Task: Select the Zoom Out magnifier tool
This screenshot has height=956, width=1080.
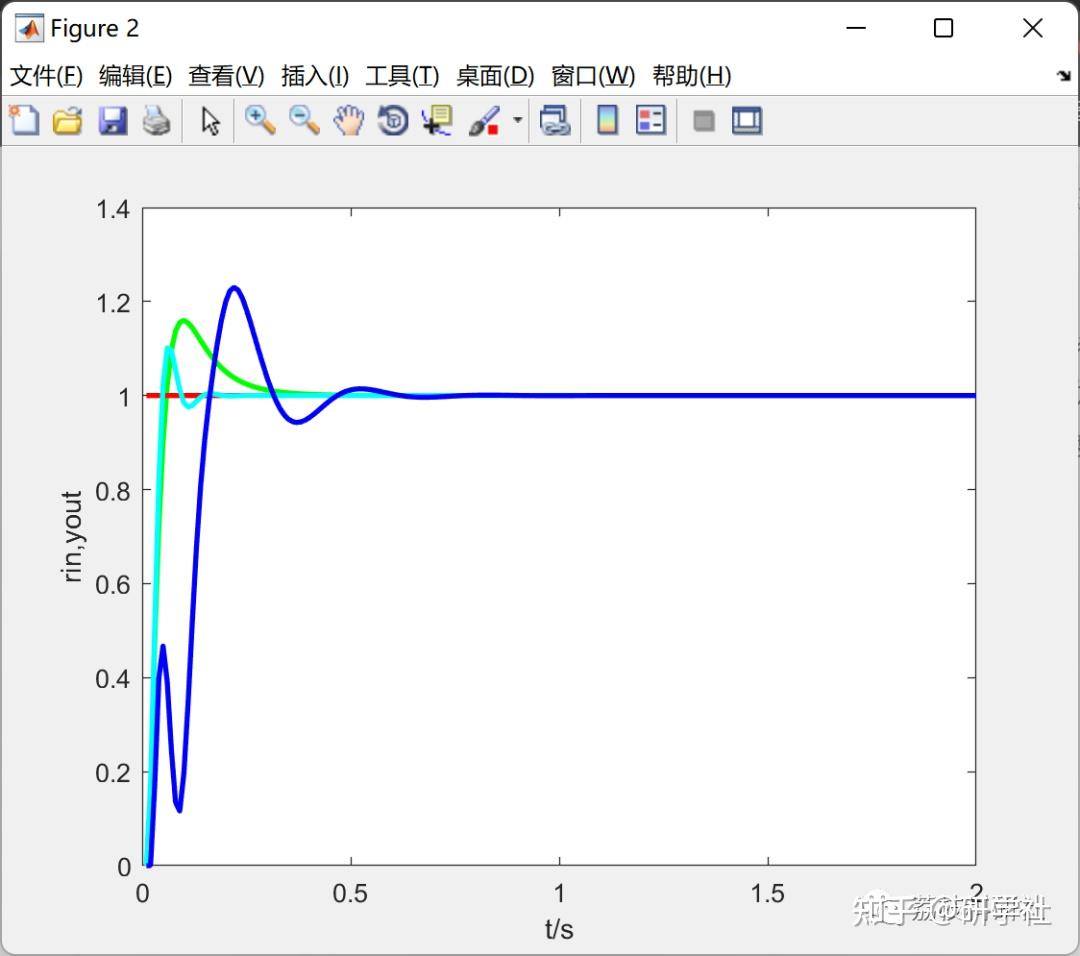Action: click(x=304, y=121)
